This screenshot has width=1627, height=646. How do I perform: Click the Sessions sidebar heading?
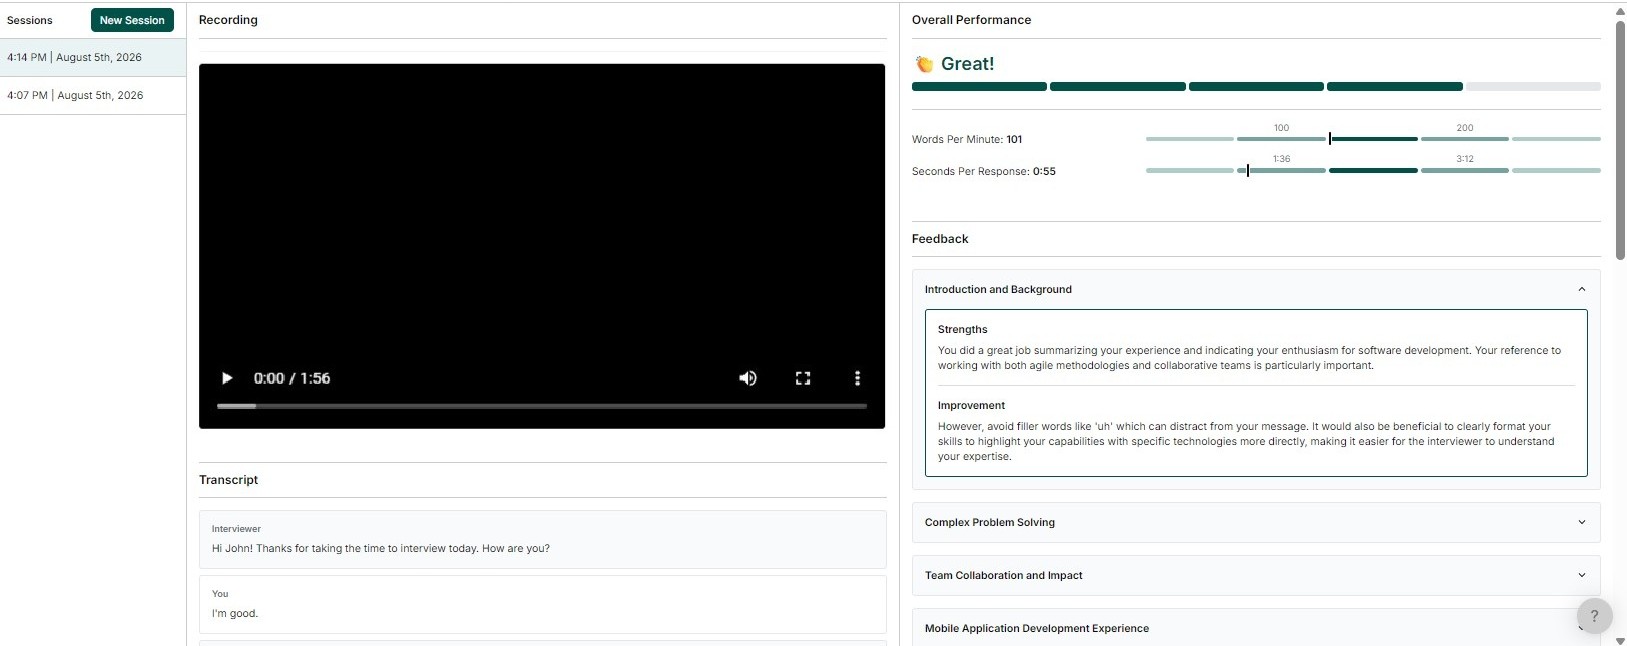[x=30, y=20]
